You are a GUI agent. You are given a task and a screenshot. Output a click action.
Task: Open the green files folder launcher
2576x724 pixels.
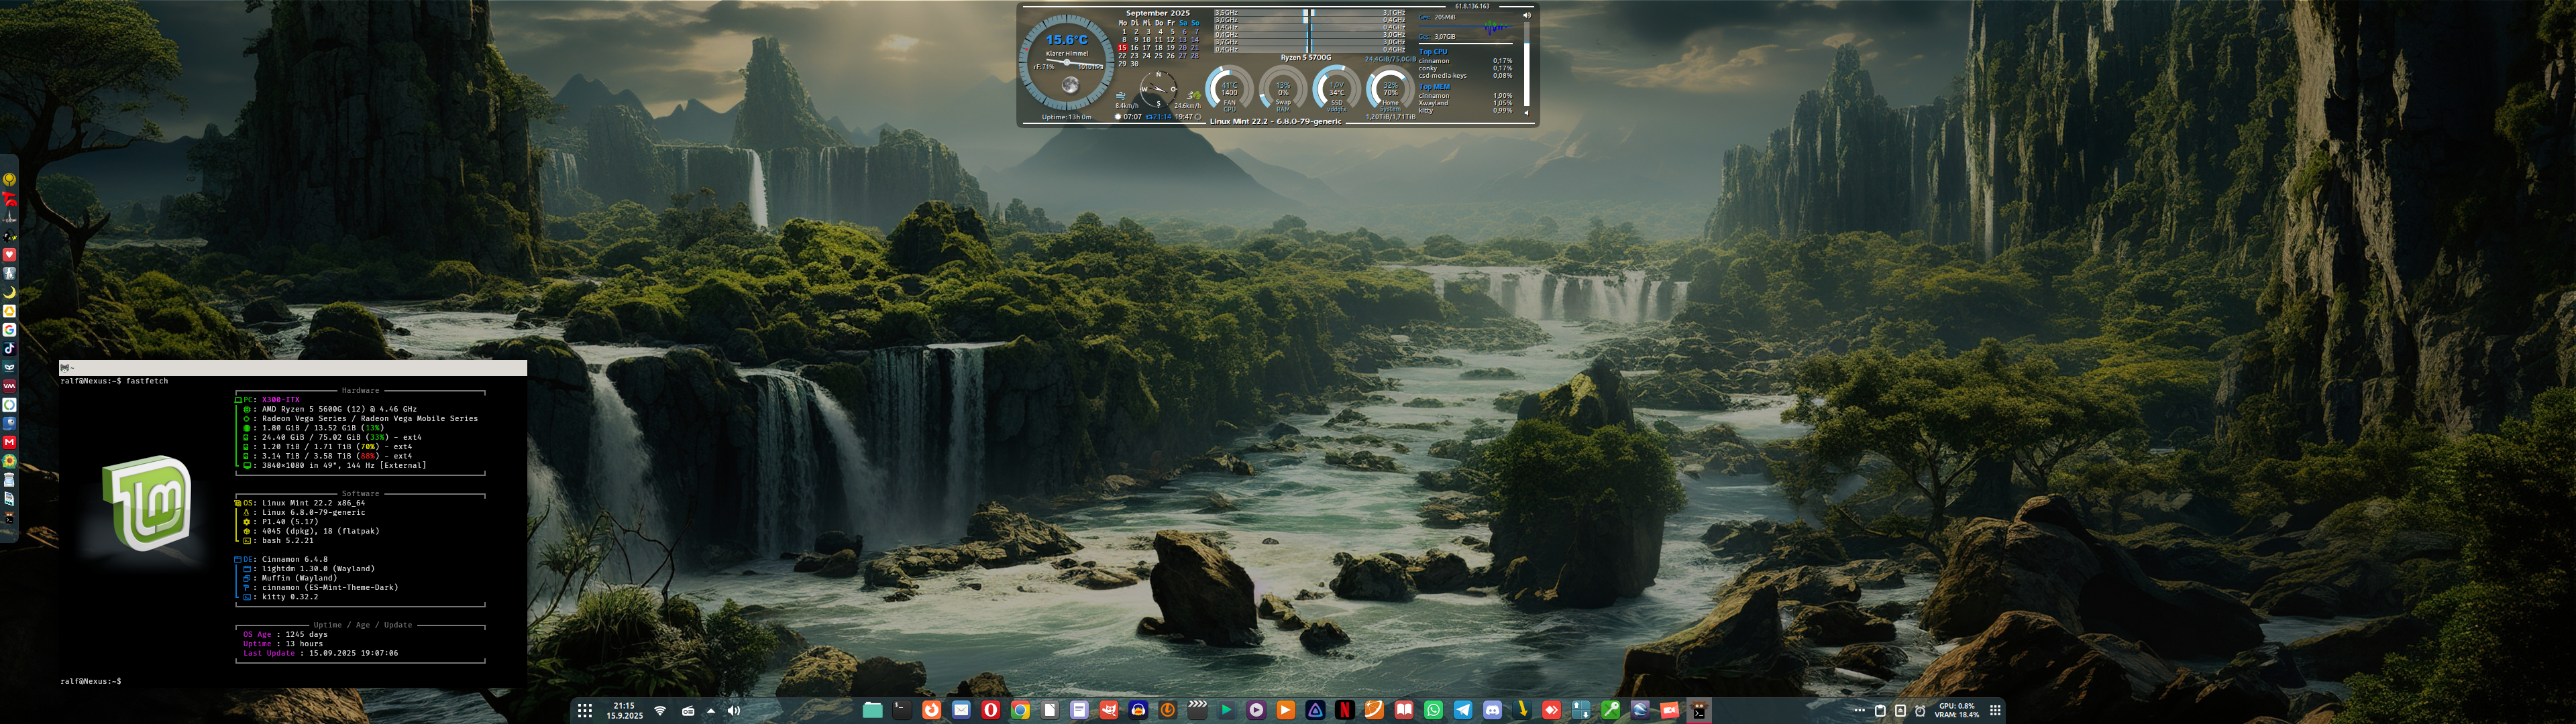[873, 710]
